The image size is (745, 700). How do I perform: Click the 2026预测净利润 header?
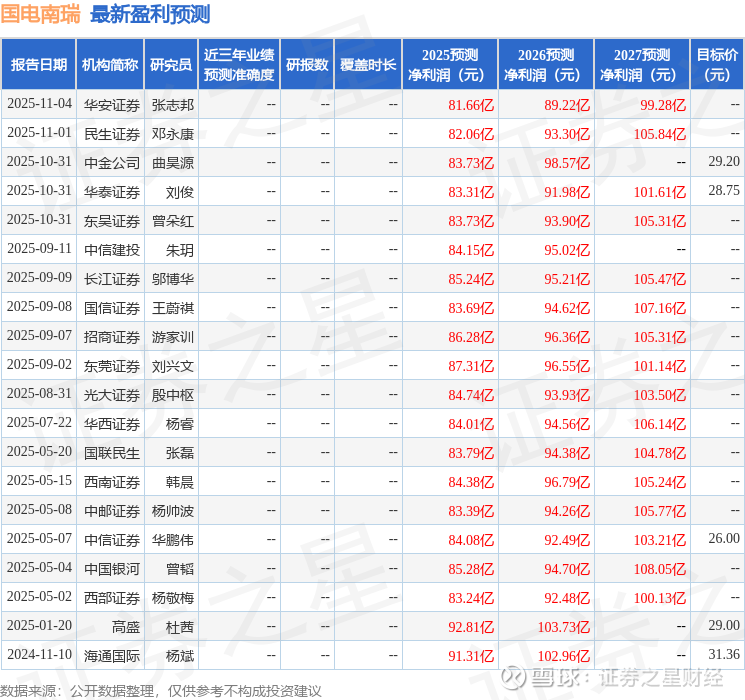[546, 65]
